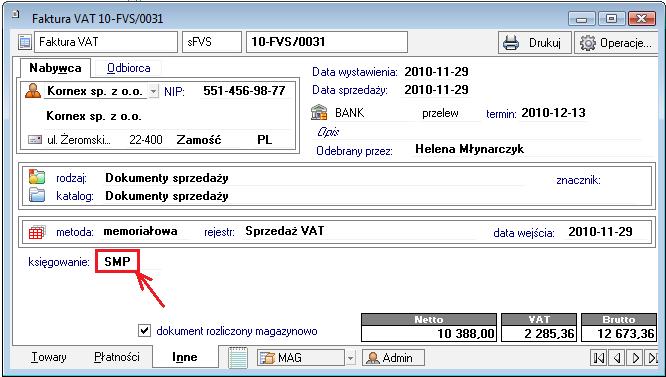Viewport: 666px width, 377px height.
Task: Open the Płatności tab
Action: pos(116,357)
